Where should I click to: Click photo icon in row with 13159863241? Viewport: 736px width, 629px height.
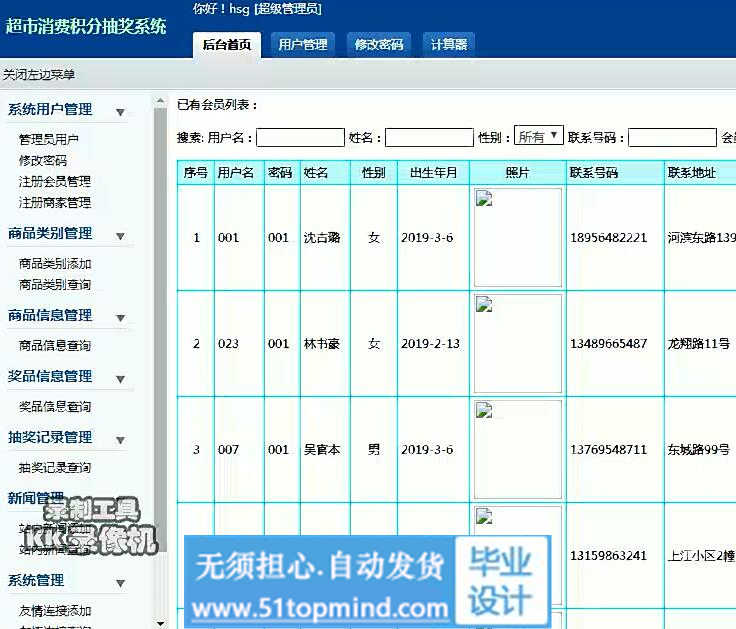tap(484, 516)
